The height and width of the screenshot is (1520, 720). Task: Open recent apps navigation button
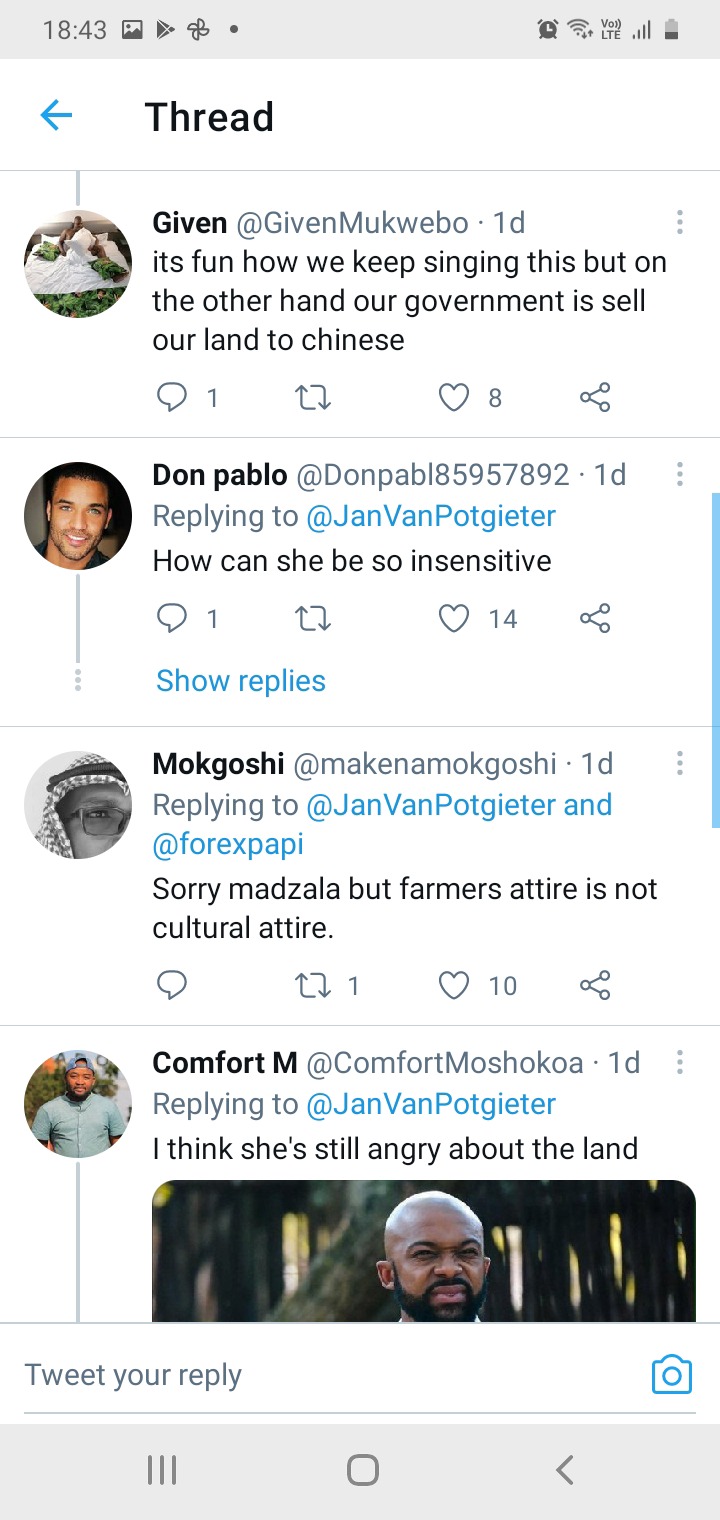tap(162, 1470)
